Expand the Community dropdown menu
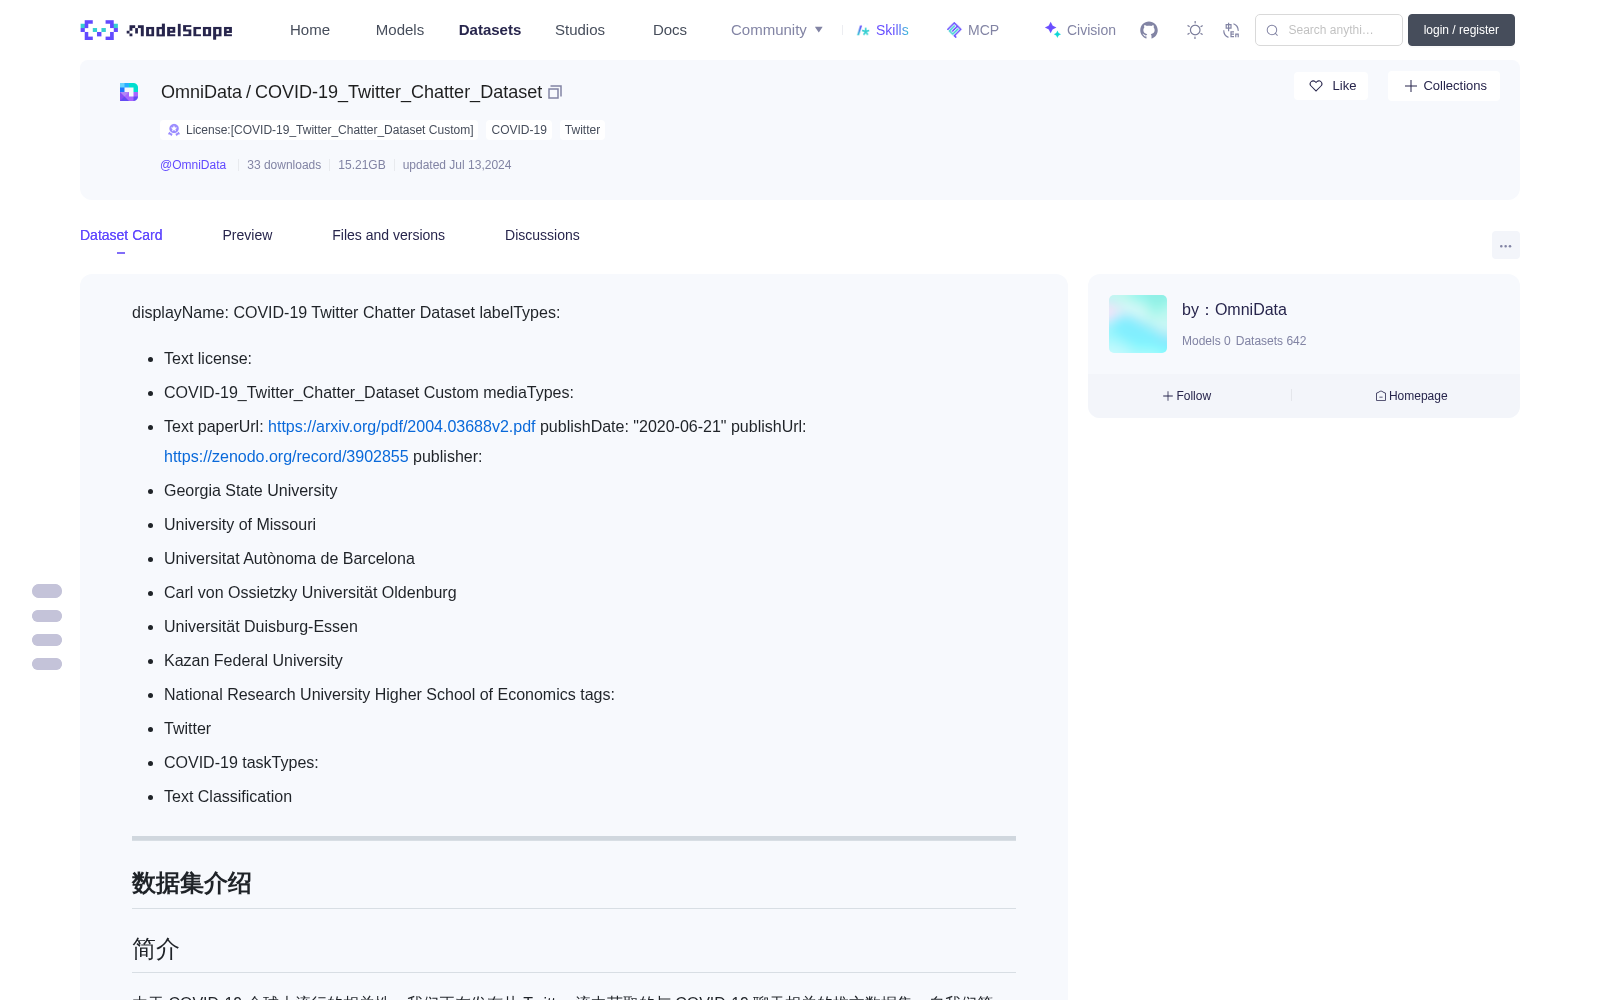Image resolution: width=1600 pixels, height=1000 pixels. [777, 30]
